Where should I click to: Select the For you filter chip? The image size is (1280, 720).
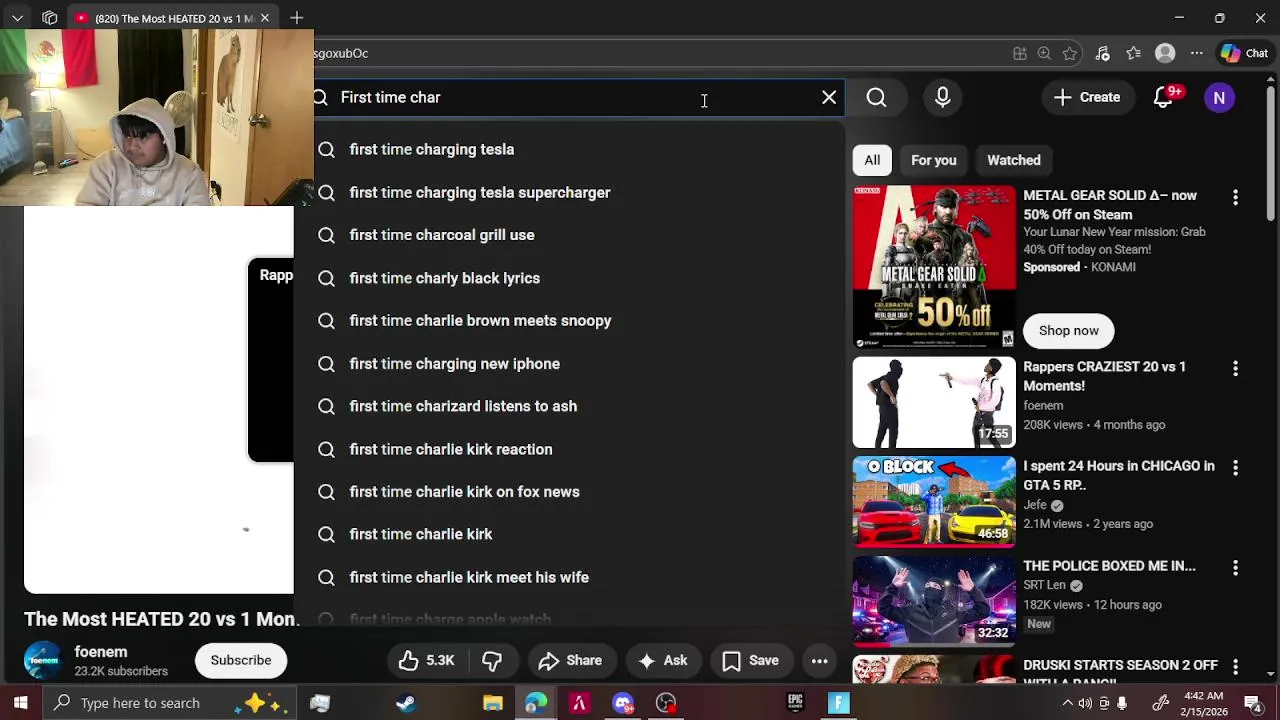[933, 160]
